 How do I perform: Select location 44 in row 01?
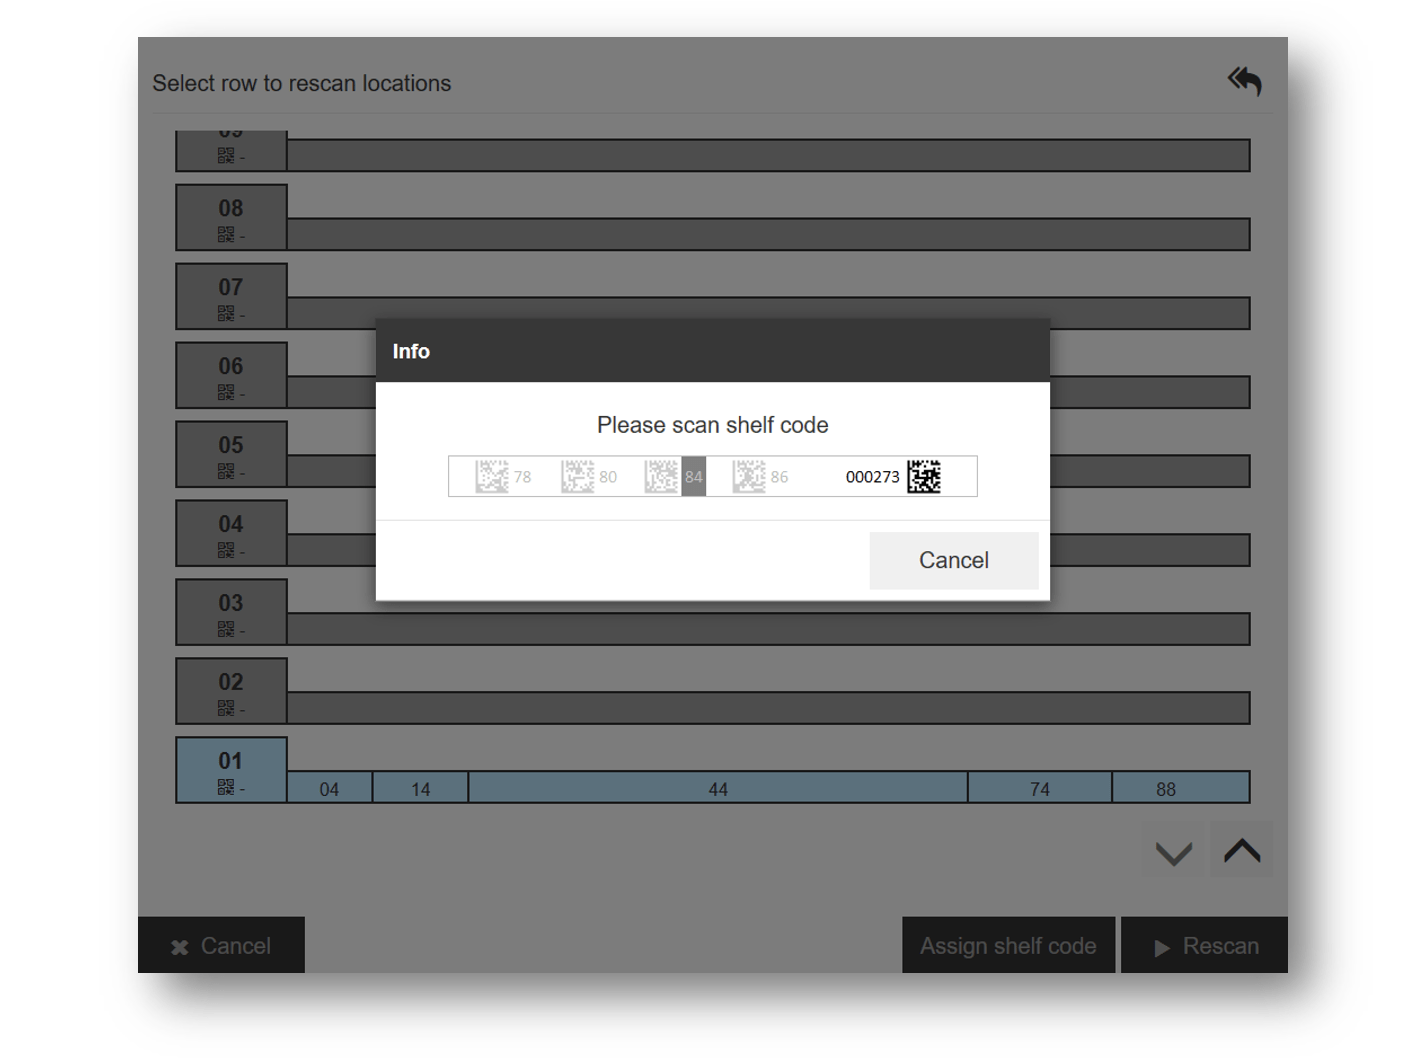[717, 788]
